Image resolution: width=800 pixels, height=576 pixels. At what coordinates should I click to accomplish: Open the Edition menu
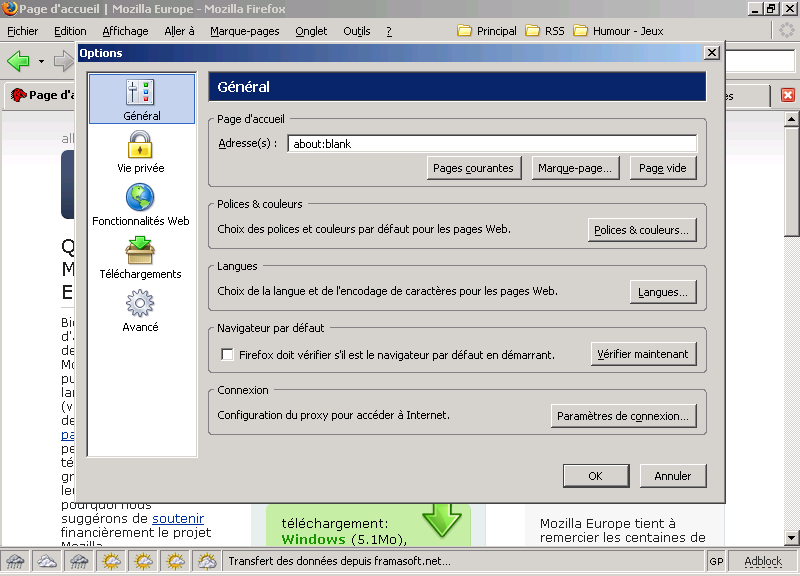[x=70, y=31]
